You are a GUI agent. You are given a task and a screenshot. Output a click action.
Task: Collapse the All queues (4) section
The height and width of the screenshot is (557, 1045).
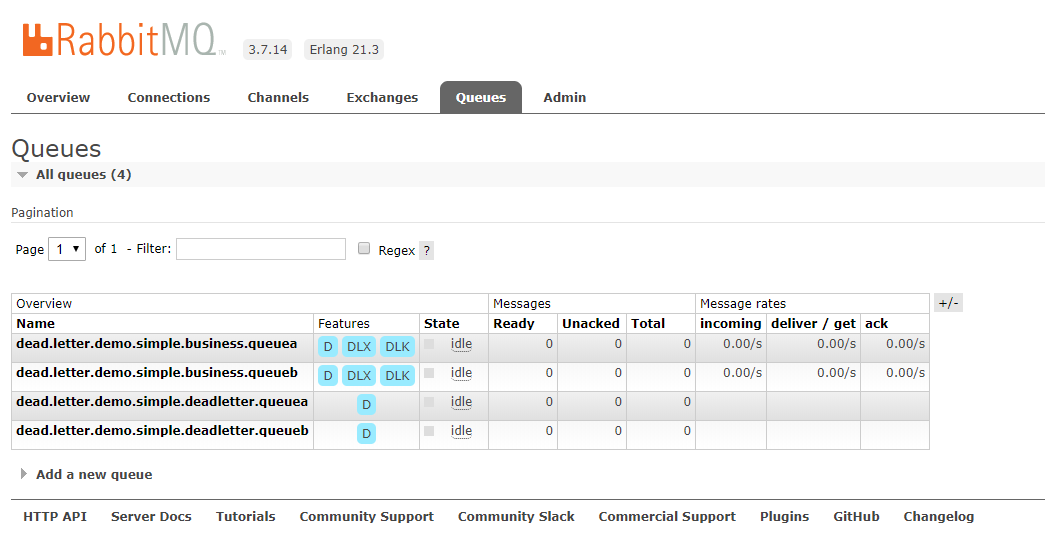83,175
